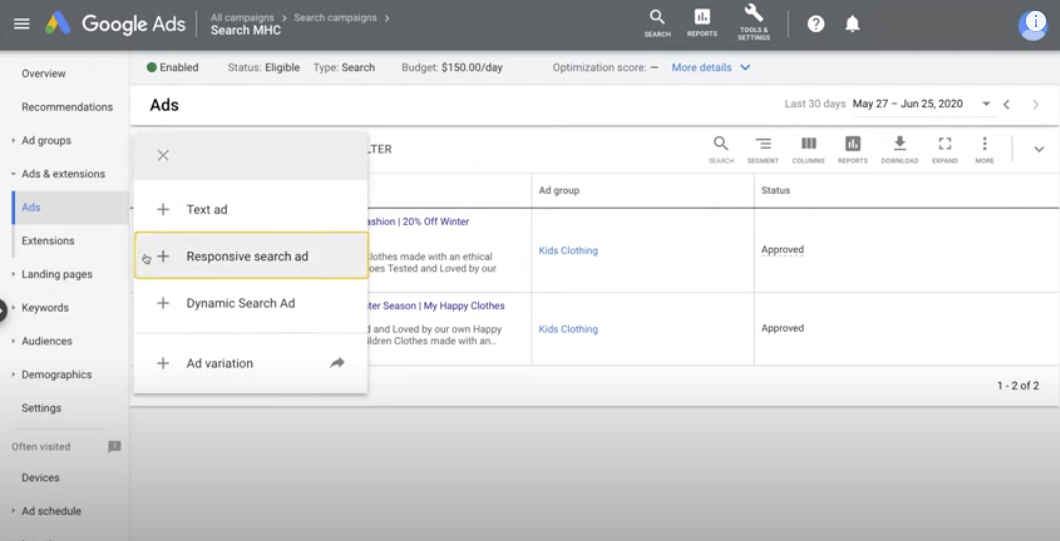The image size is (1060, 541).
Task: Open the Segment toolbar option
Action: point(763,149)
